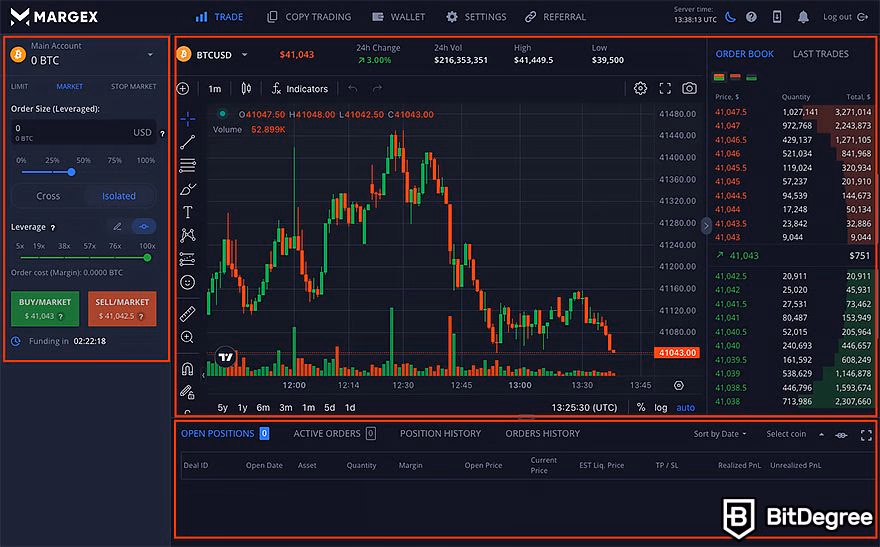Screen dimensions: 880x547
Task: Click the SELL/MARKET button
Action: [x=122, y=309]
